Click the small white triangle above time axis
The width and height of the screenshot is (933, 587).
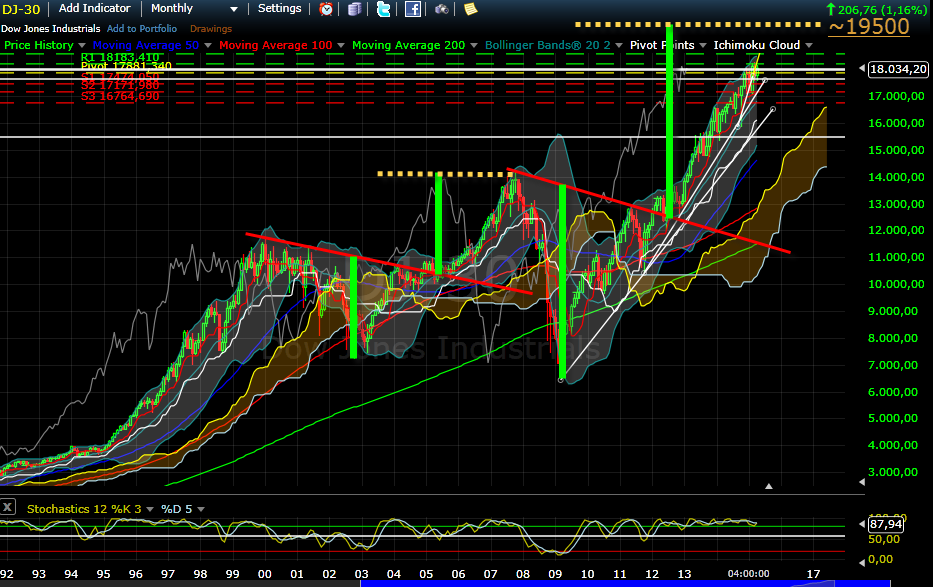coord(769,486)
